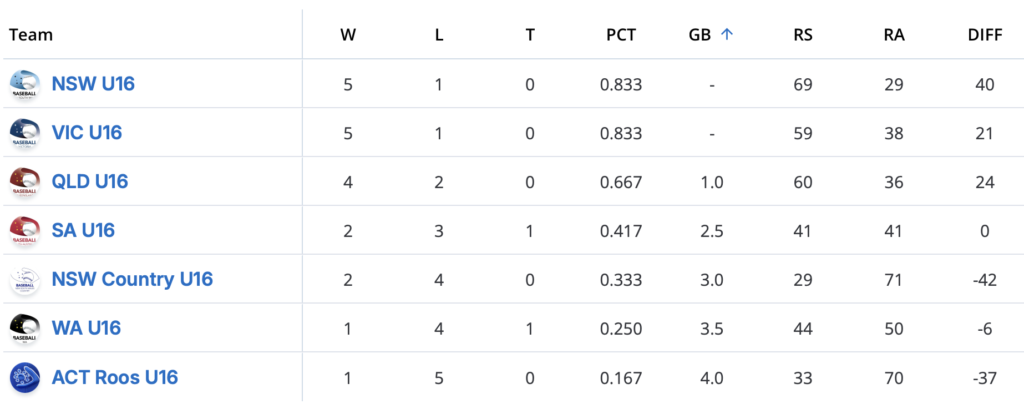Click the VIC U16 team logo icon
This screenshot has height=414, width=1024.
[24, 133]
